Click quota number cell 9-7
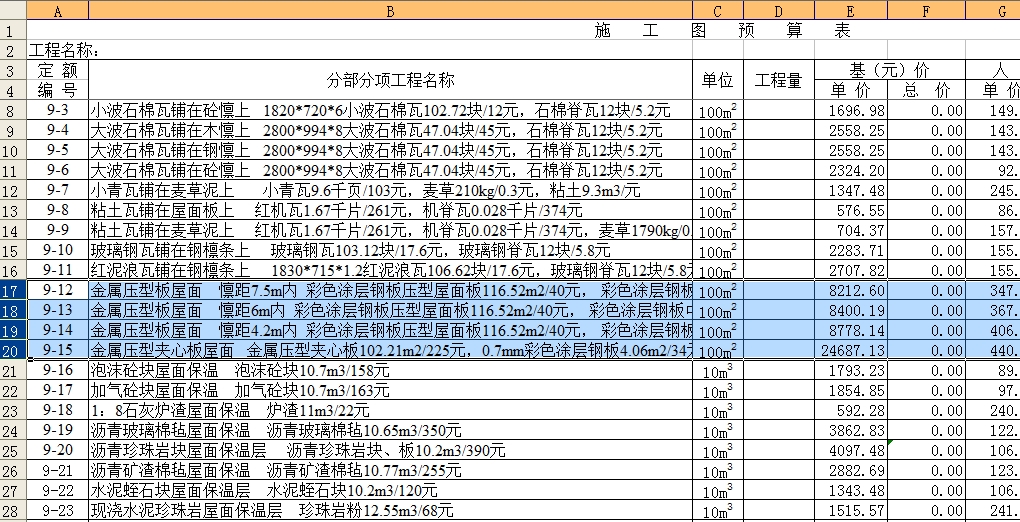The height and width of the screenshot is (522, 1020). click(x=57, y=190)
